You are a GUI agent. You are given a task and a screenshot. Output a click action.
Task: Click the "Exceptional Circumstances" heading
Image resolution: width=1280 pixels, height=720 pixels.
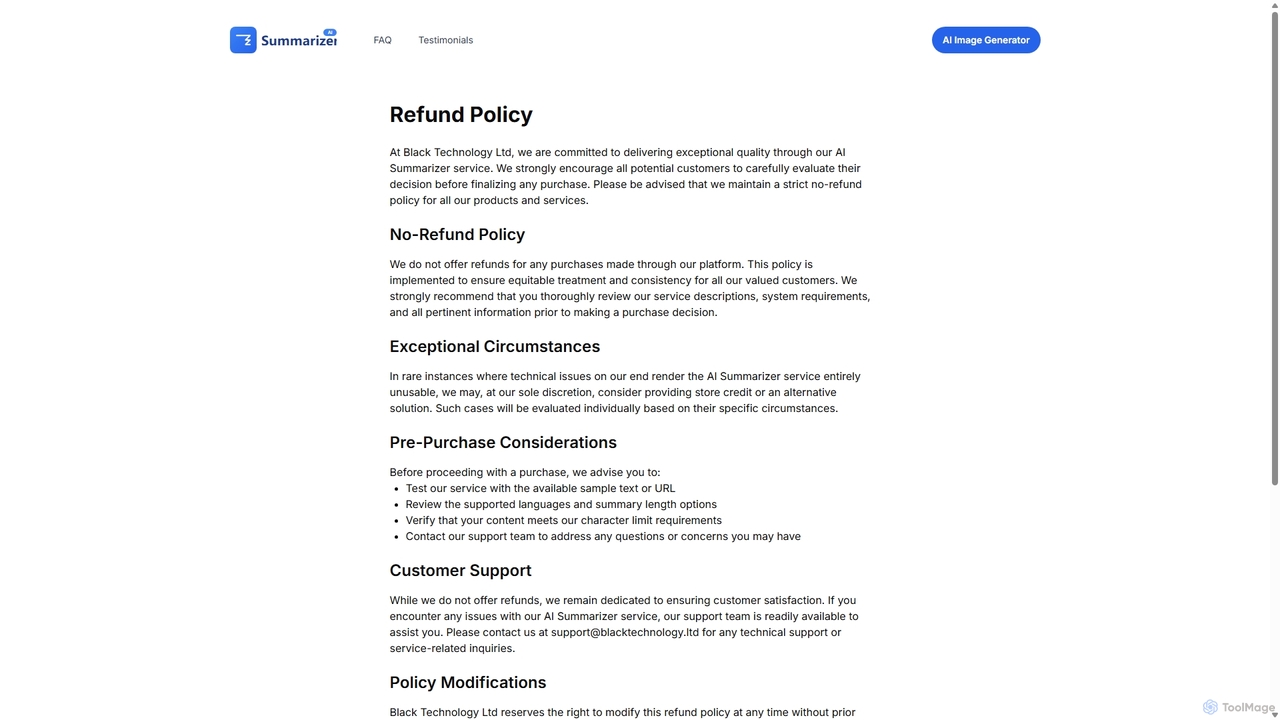point(495,346)
